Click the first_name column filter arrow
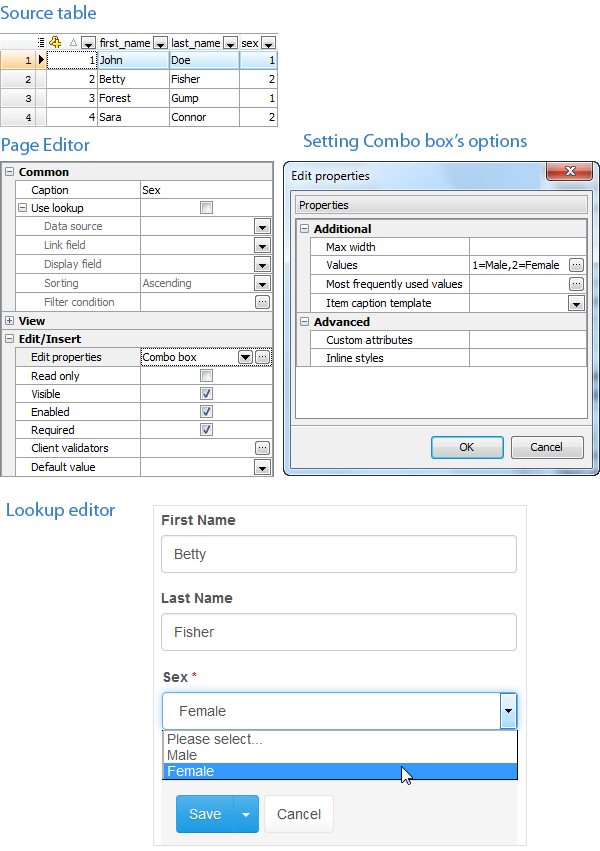This screenshot has width=600, height=851. click(x=160, y=43)
